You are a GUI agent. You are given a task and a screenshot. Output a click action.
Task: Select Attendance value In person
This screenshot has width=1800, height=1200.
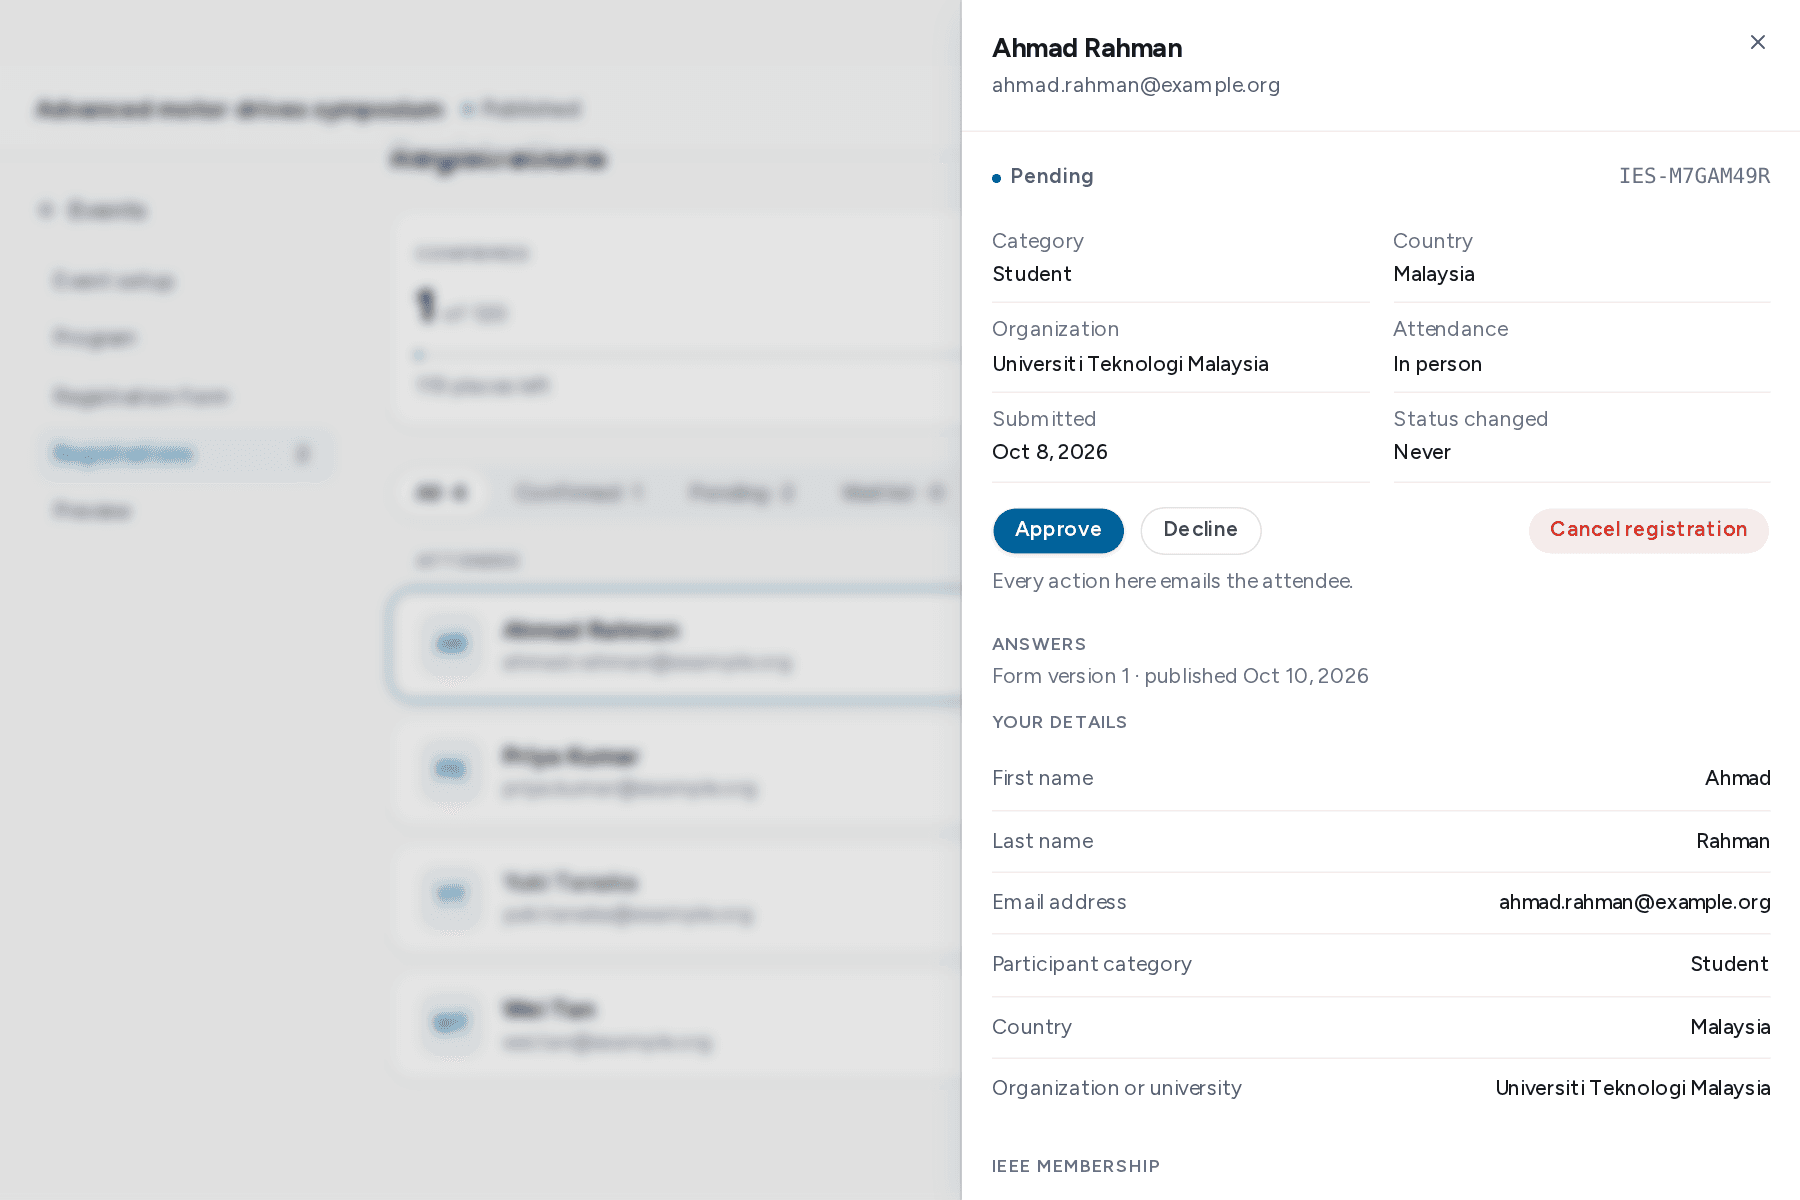point(1437,364)
